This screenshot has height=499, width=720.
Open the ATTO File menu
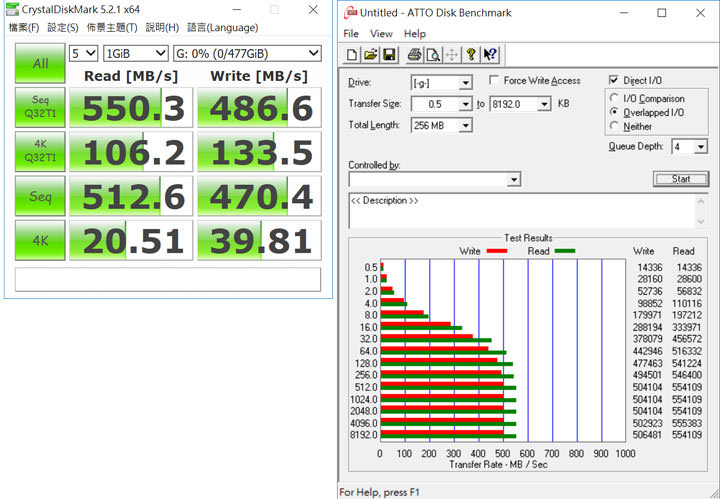tap(351, 34)
